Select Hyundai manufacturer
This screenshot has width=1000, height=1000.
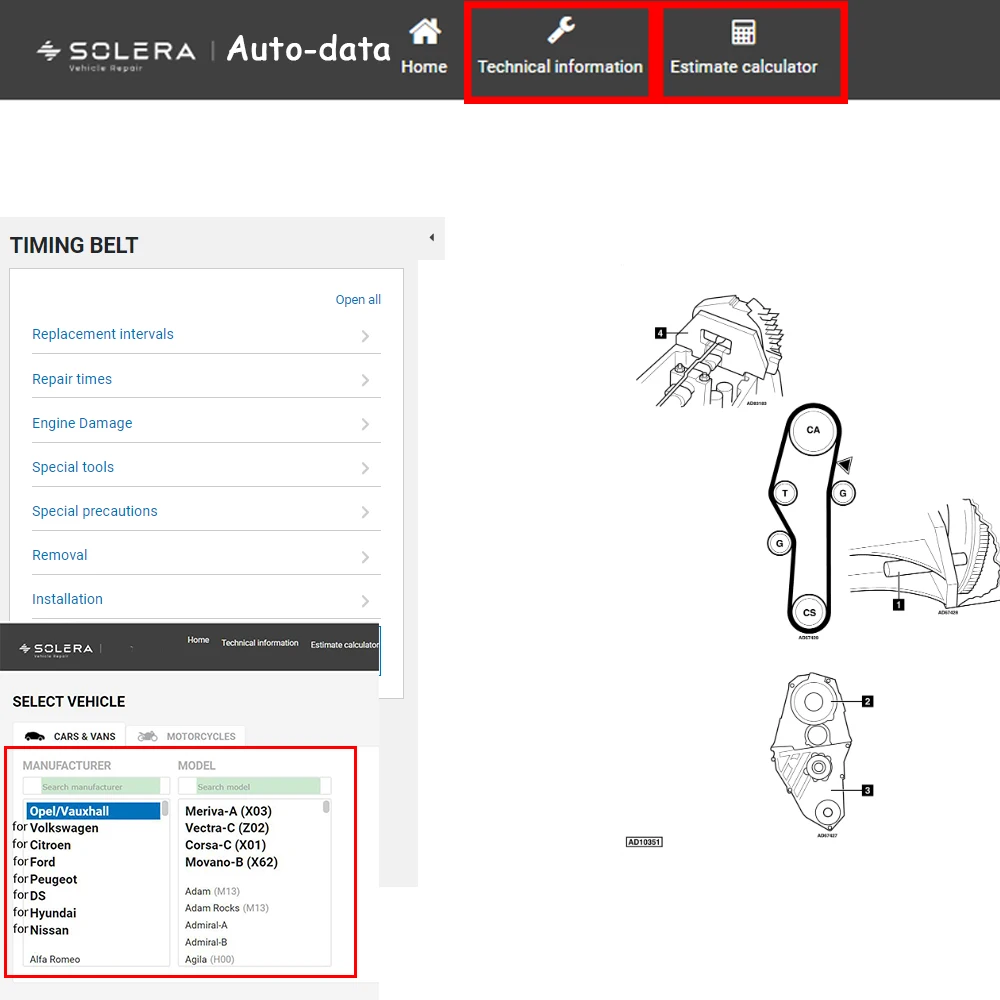click(x=53, y=913)
